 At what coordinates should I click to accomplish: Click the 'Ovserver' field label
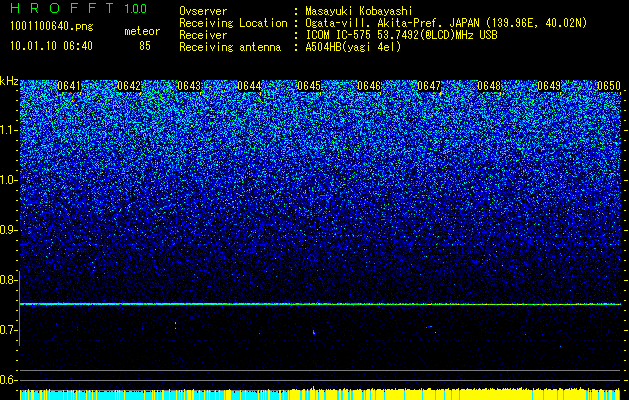click(x=203, y=11)
